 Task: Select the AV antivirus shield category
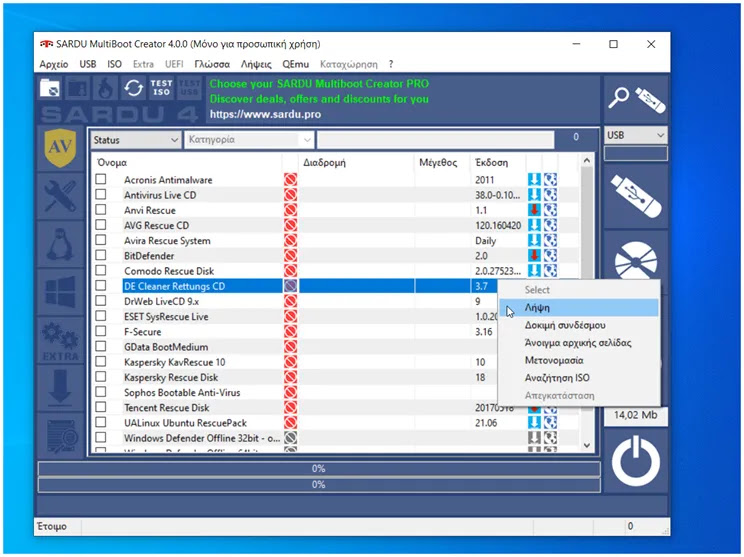pos(60,148)
